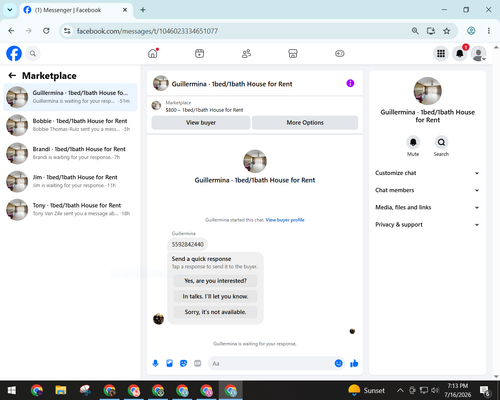Open the Sunset weather widget
This screenshot has width=500, height=400.
(x=367, y=390)
